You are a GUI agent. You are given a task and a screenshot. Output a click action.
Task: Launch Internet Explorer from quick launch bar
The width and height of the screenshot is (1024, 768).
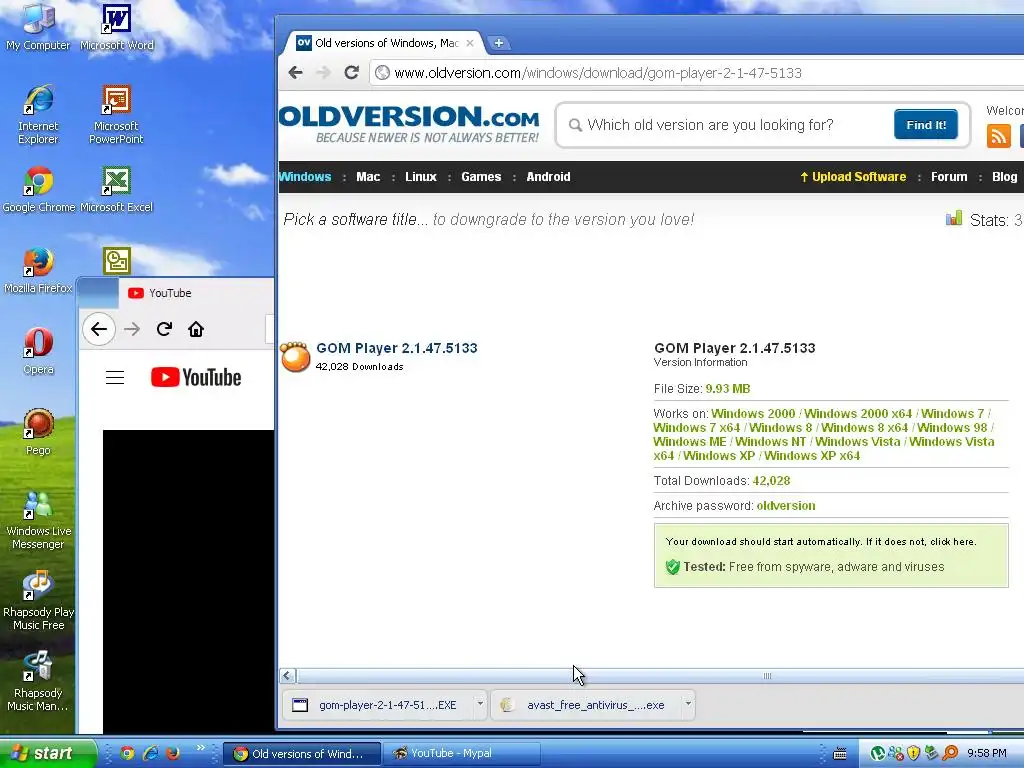(150, 753)
